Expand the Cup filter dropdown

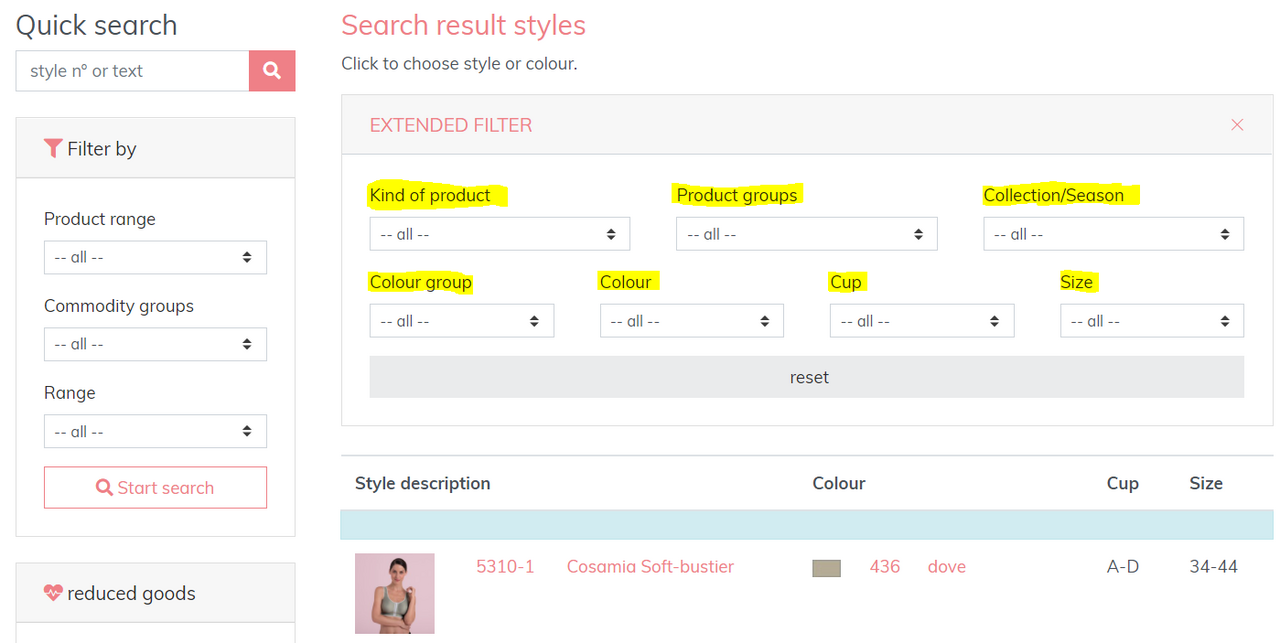921,321
